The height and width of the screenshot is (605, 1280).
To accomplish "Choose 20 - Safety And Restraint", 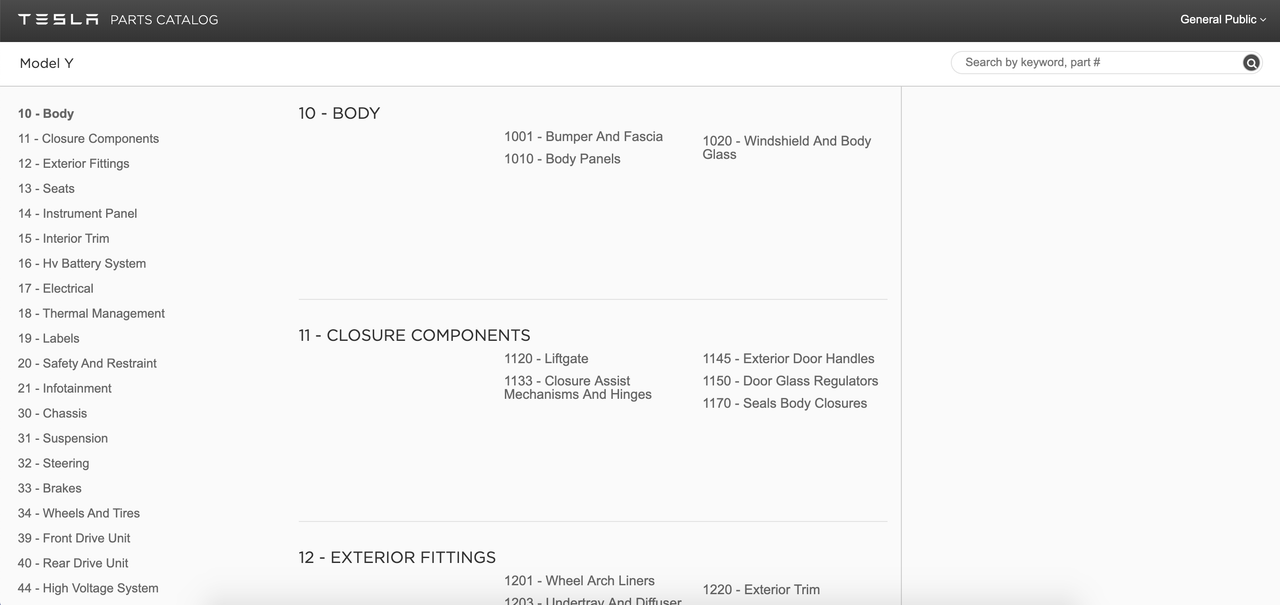I will click(x=88, y=364).
